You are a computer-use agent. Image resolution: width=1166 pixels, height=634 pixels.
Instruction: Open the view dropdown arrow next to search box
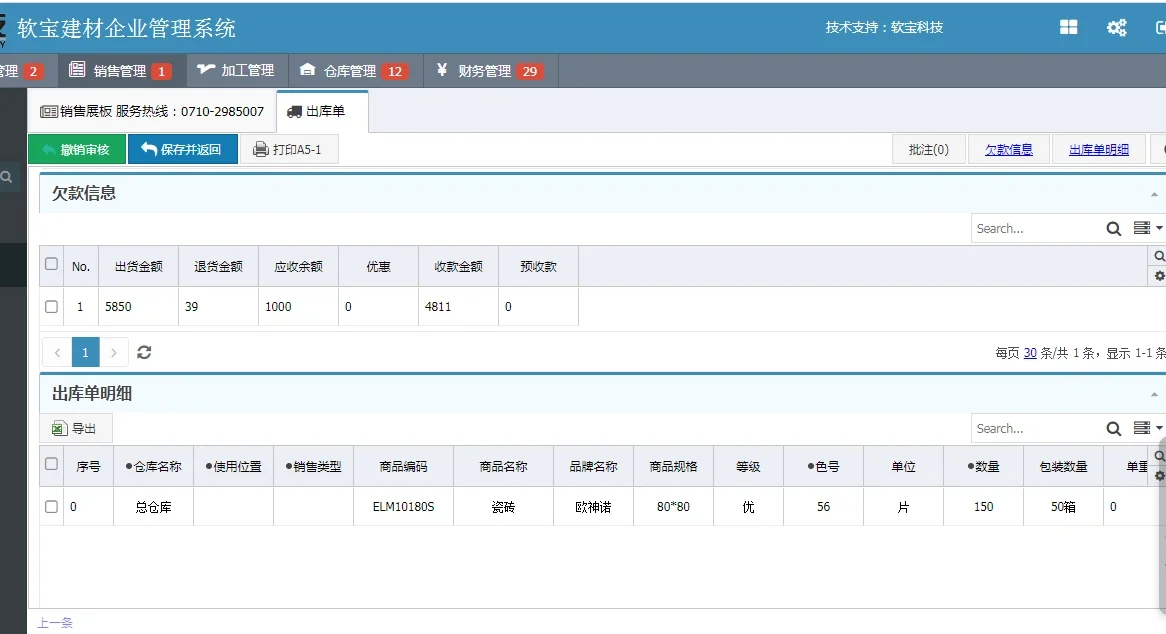click(x=1157, y=428)
